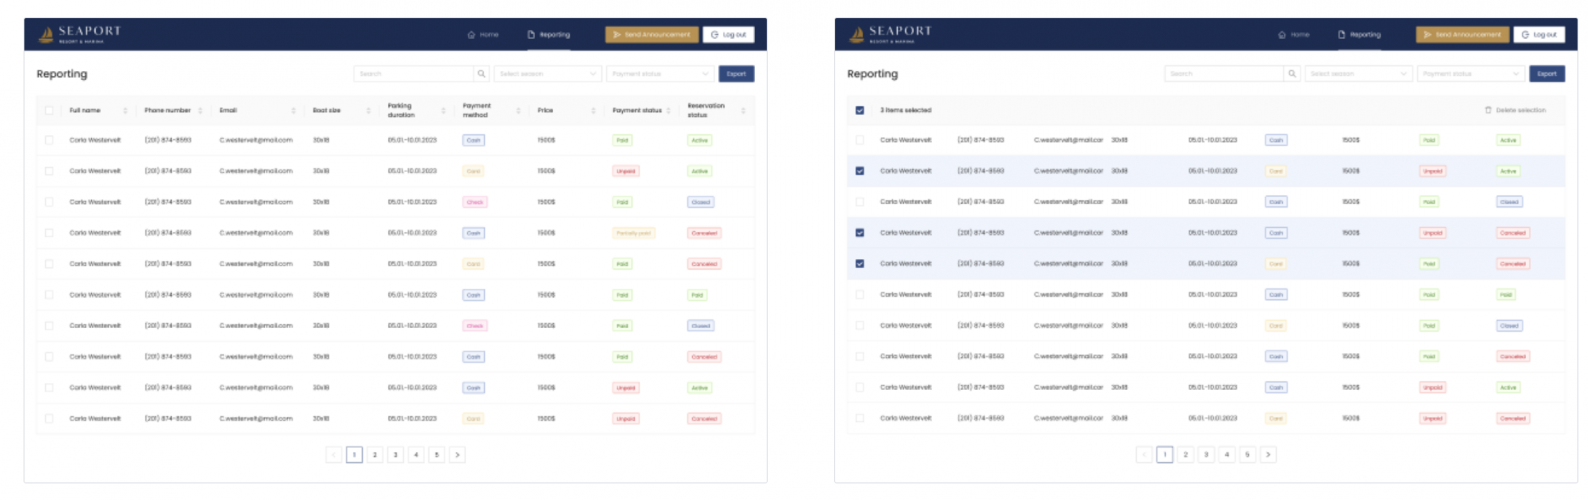The height and width of the screenshot is (500, 1588).
Task: Sort by Payment status column arrows
Action: [x=668, y=111]
